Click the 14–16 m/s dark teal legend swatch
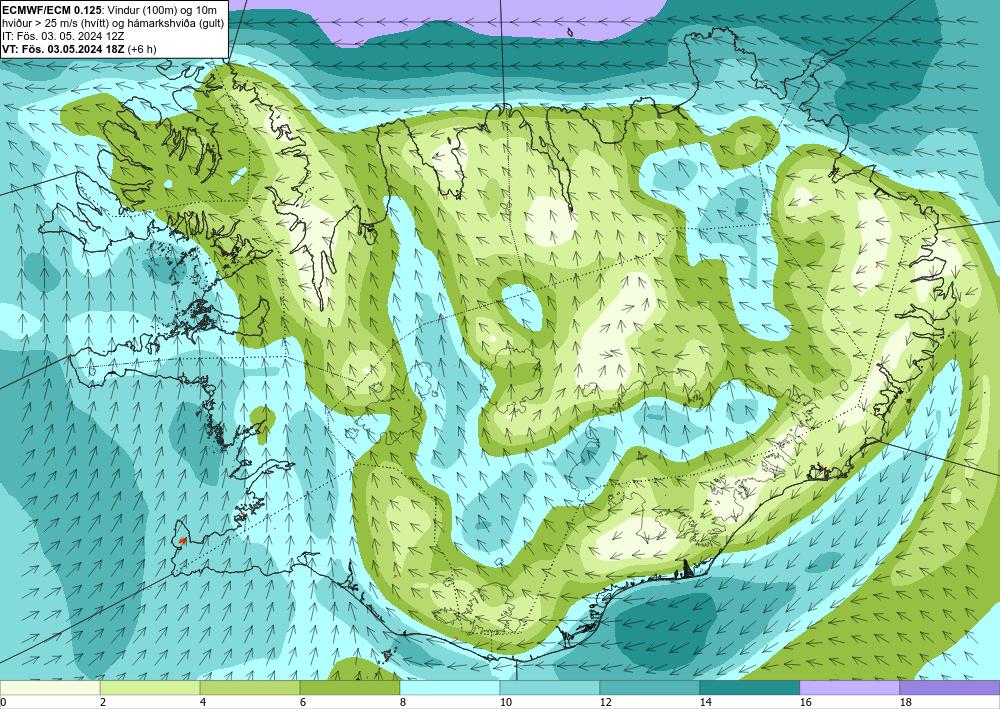The image size is (1000, 709). point(749,688)
